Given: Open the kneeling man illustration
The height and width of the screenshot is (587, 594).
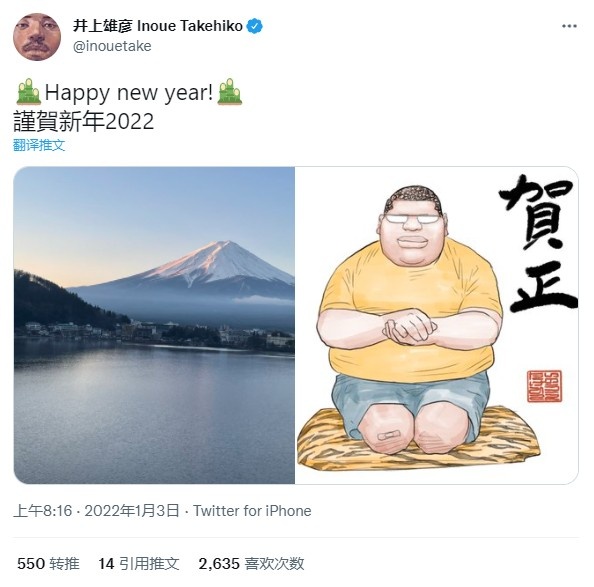Looking at the screenshot, I should pyautogui.click(x=436, y=325).
